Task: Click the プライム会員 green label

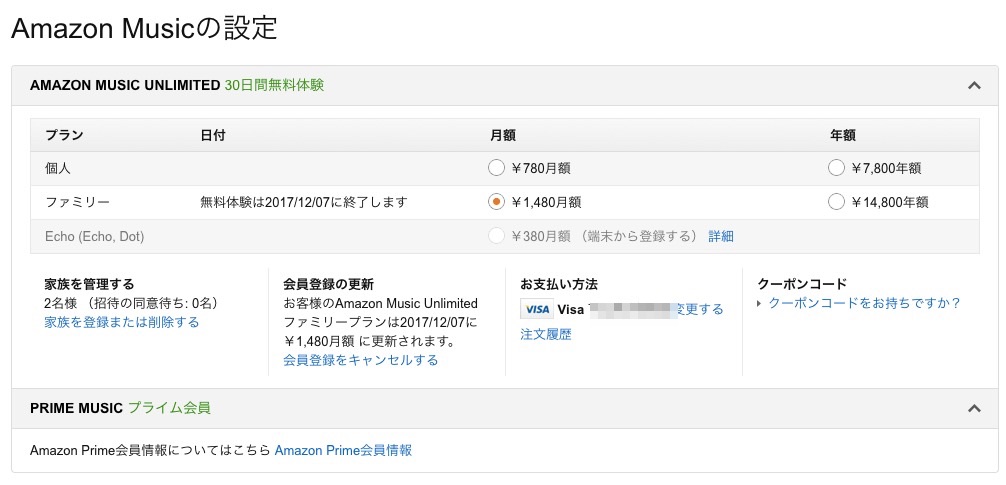Action: pyautogui.click(x=169, y=408)
